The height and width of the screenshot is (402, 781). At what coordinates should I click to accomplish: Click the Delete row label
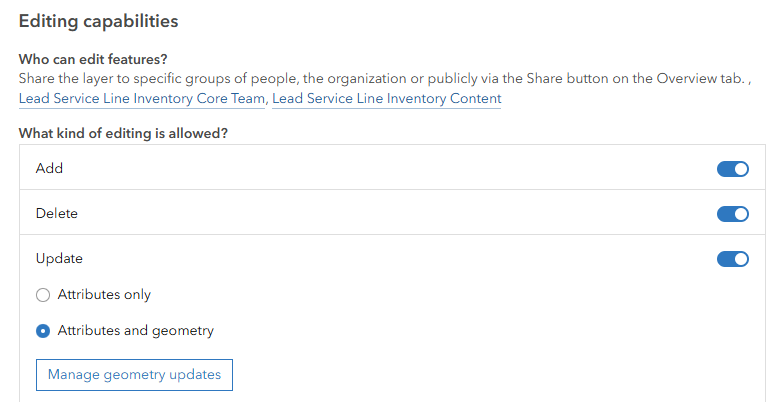click(56, 214)
